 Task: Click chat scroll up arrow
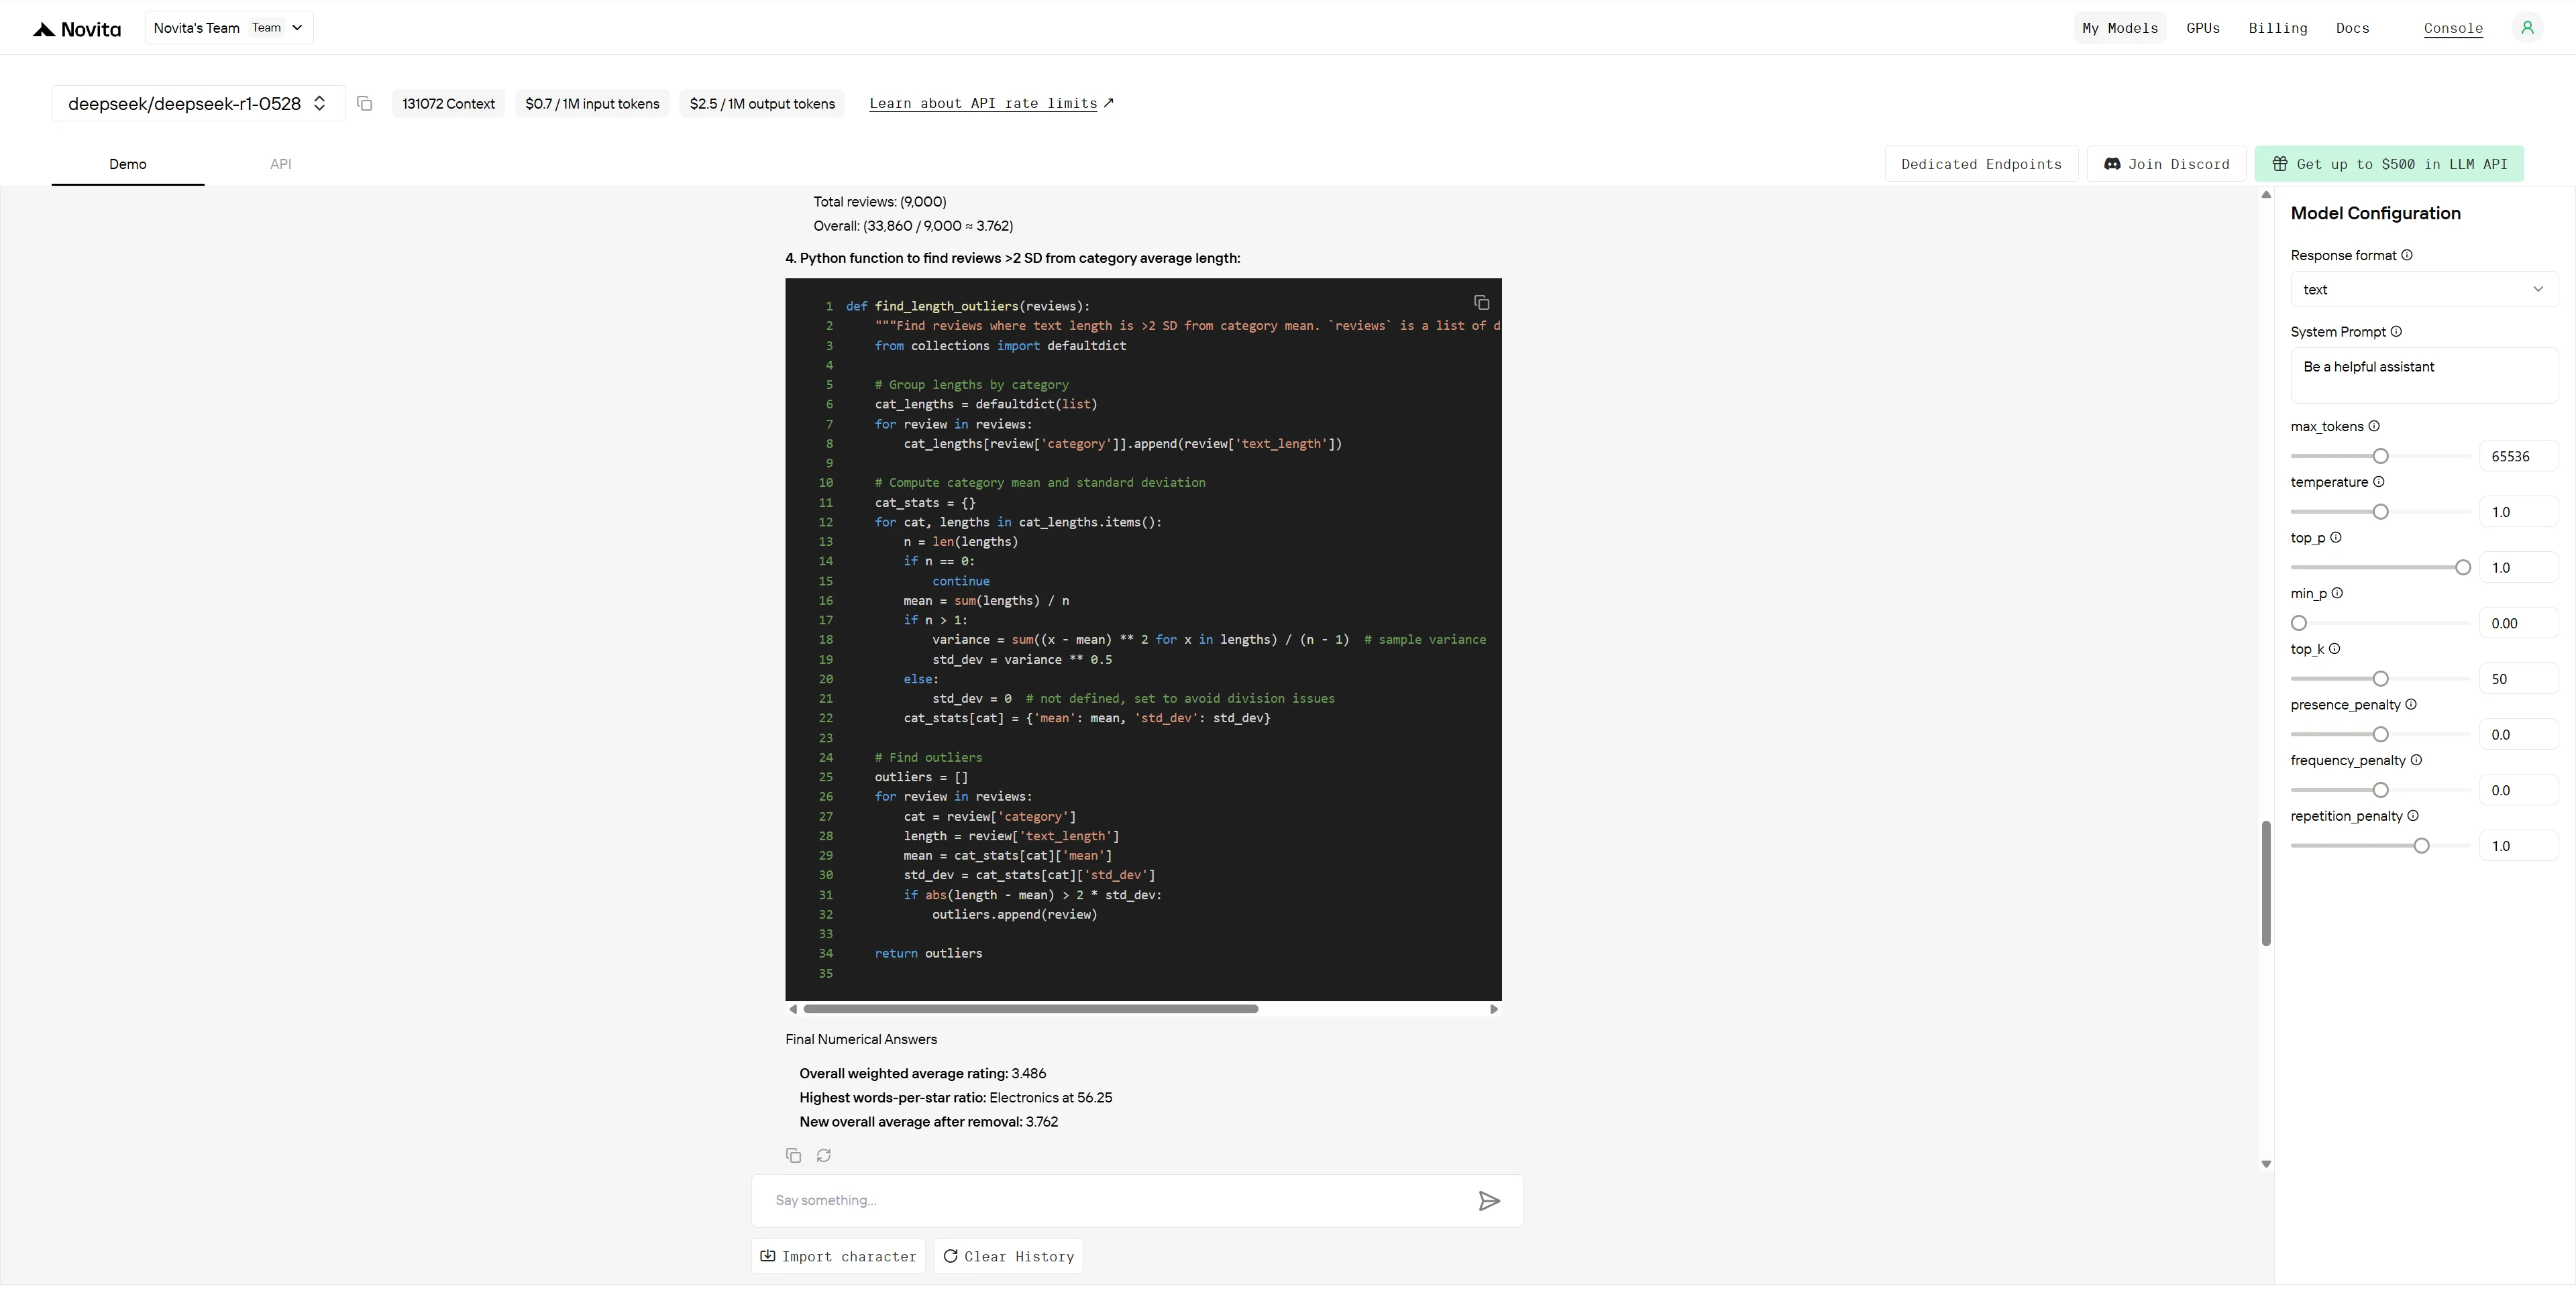(x=2266, y=195)
